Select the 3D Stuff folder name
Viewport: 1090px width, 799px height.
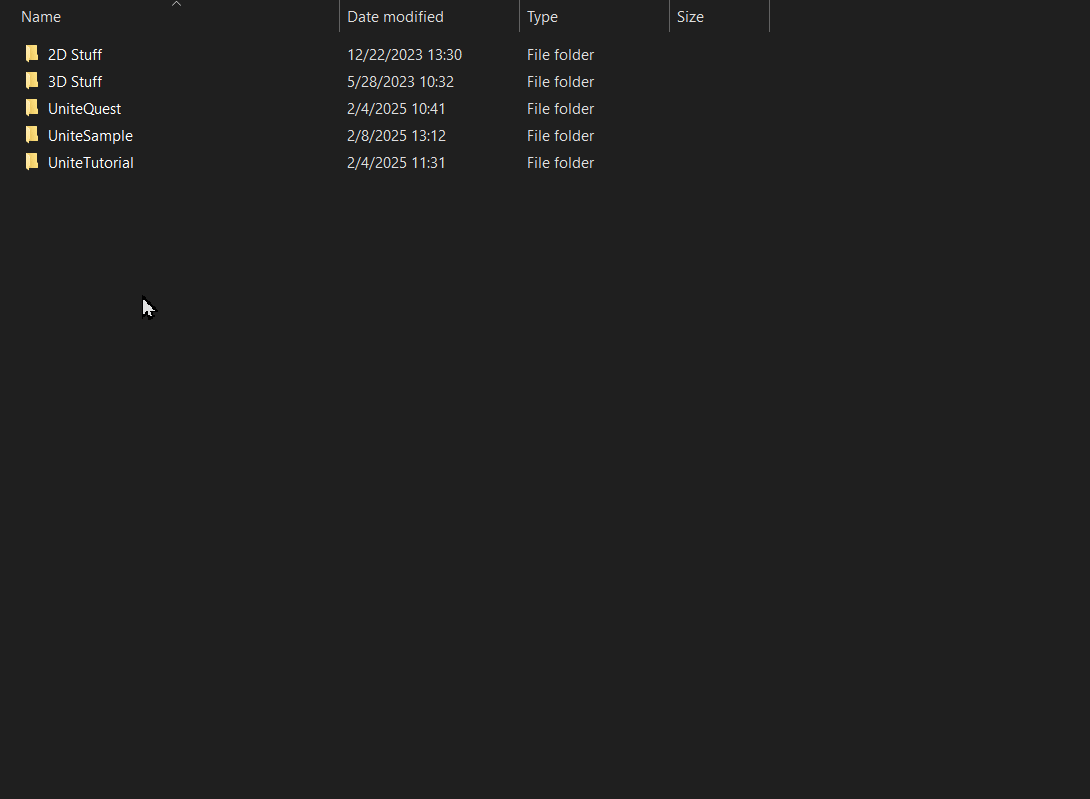point(75,82)
